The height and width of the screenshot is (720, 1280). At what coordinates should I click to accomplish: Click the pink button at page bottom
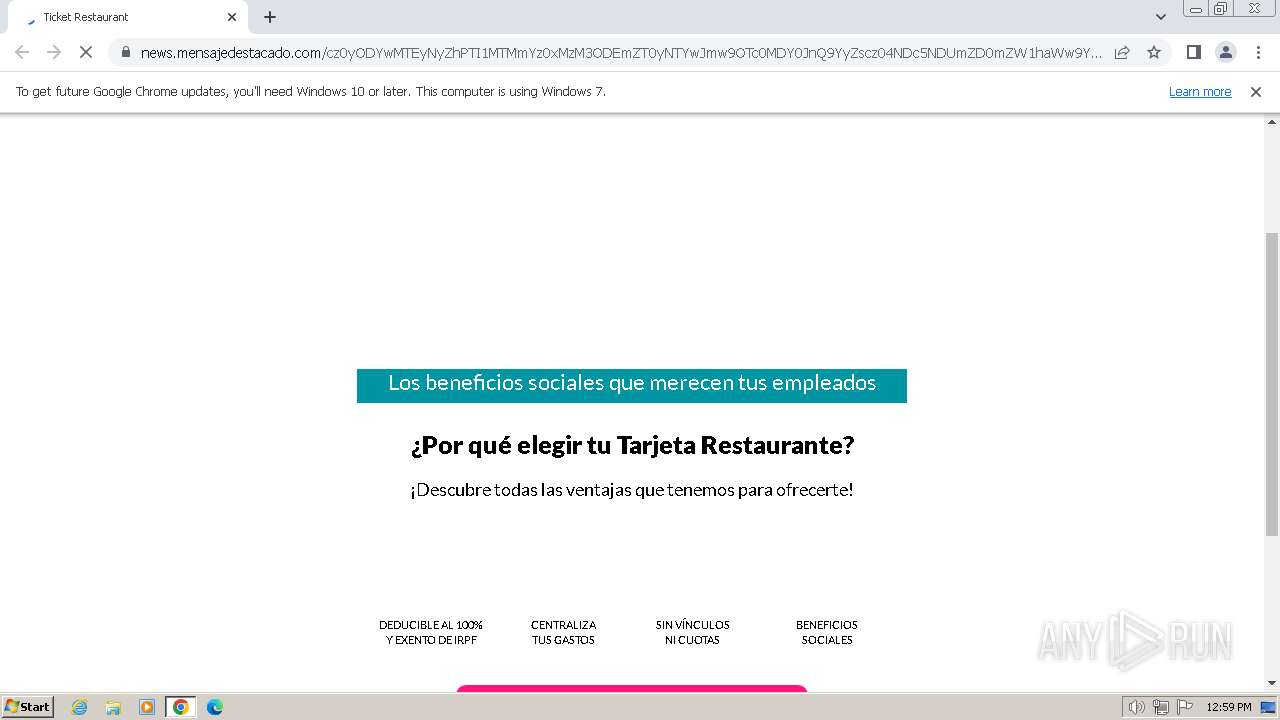pyautogui.click(x=632, y=688)
